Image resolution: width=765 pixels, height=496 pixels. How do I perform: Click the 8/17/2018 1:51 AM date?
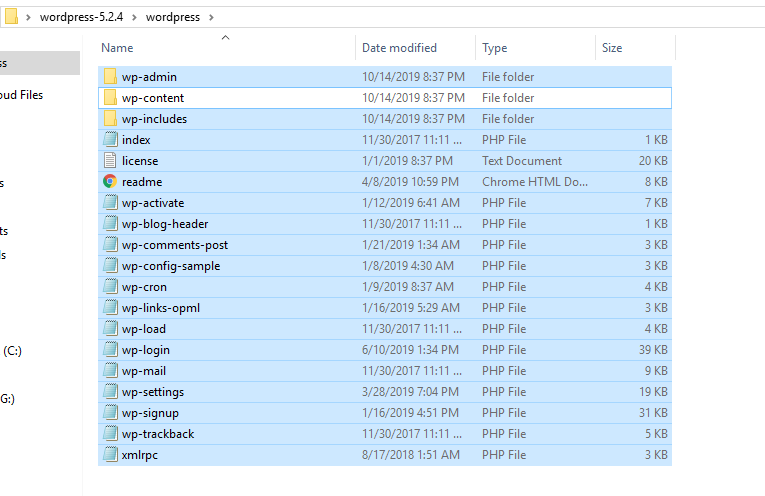click(410, 454)
